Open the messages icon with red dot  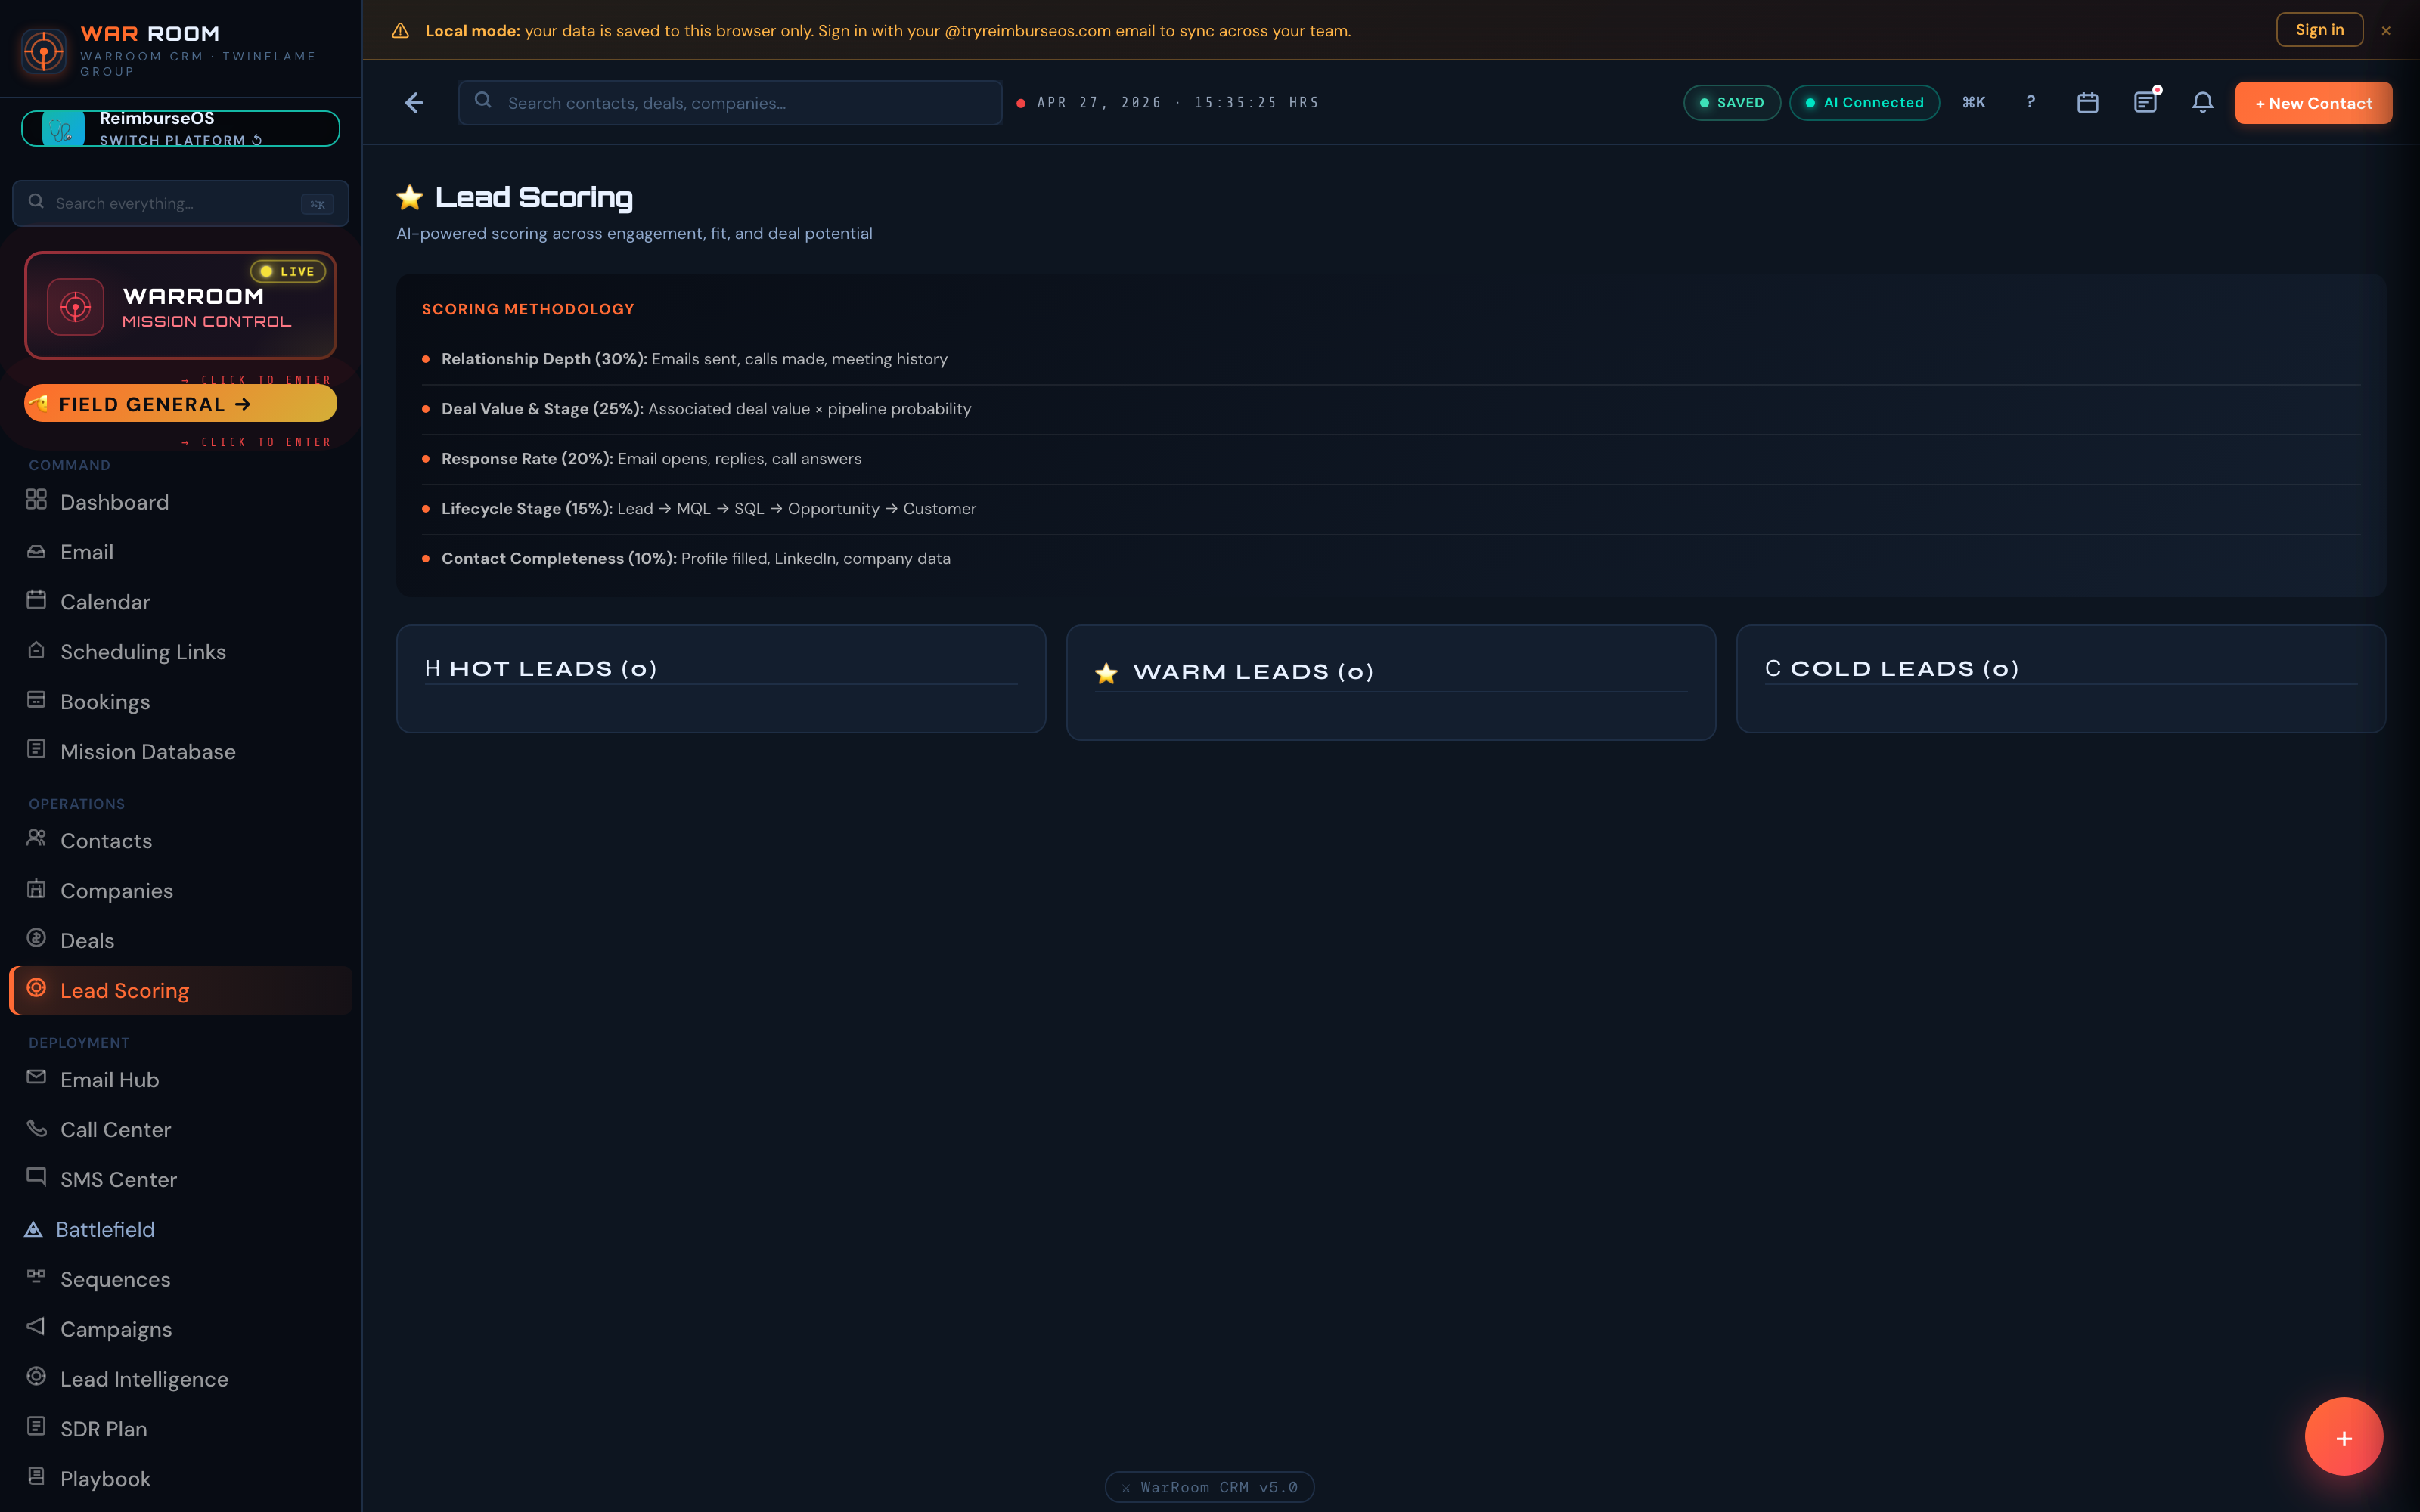coord(2145,102)
